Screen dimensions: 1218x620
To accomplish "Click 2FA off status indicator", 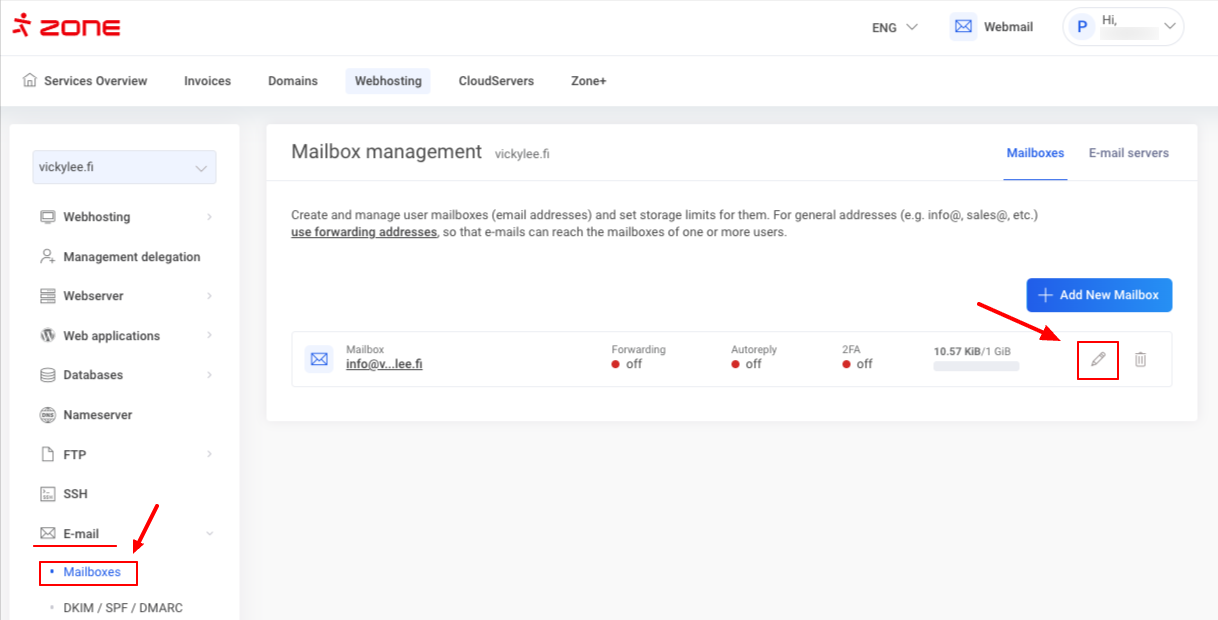I will click(x=857, y=364).
